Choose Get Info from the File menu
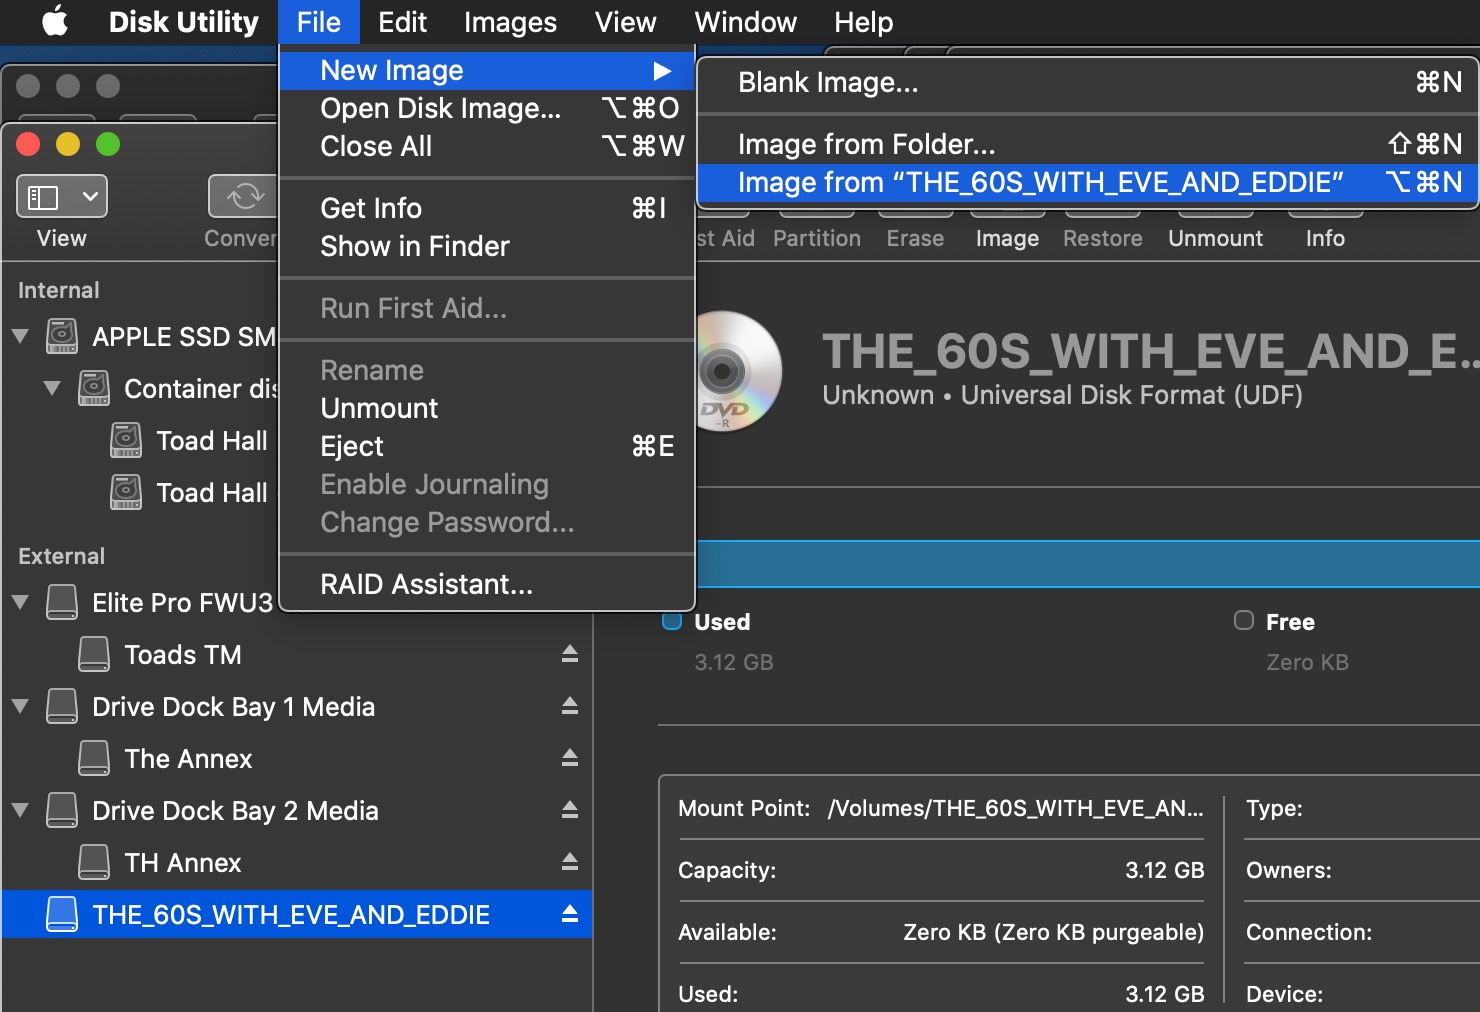1480x1012 pixels. pos(487,208)
